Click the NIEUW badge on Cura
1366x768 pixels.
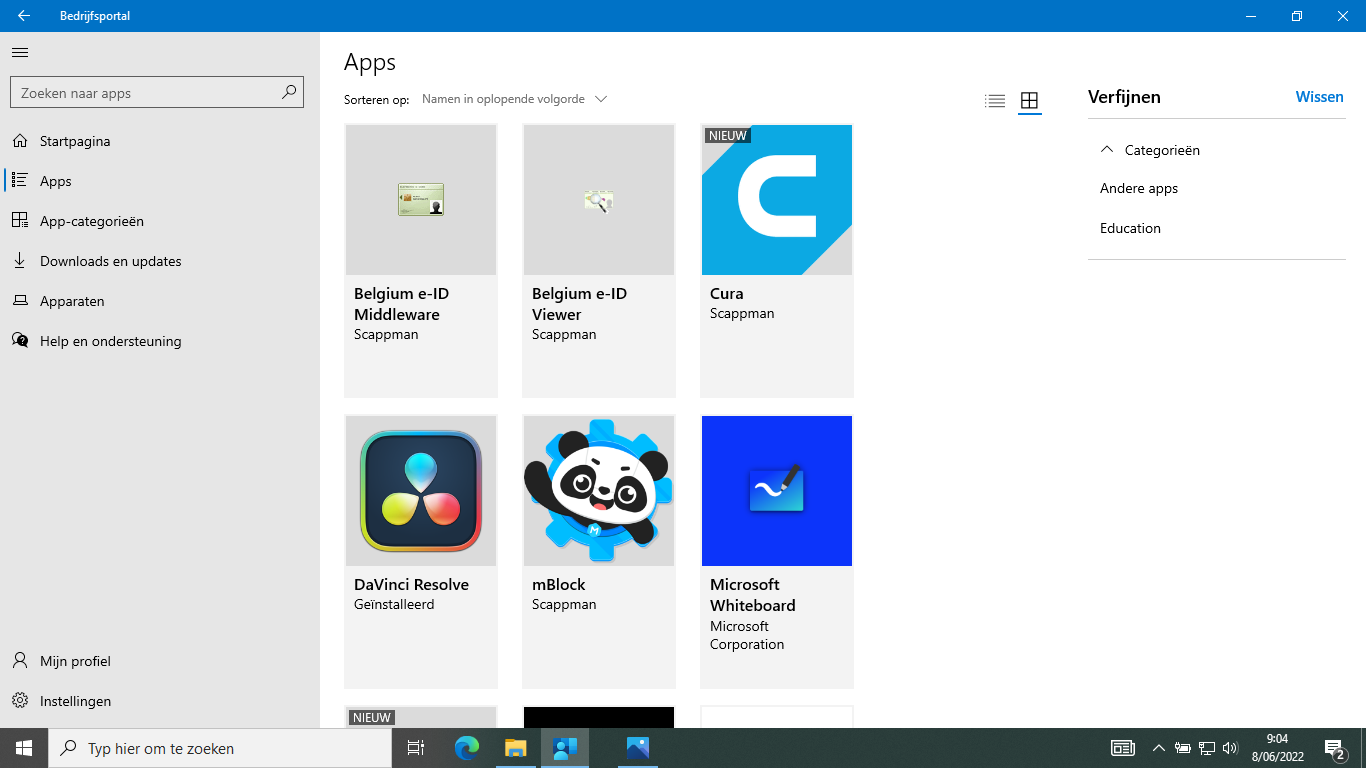pos(727,135)
